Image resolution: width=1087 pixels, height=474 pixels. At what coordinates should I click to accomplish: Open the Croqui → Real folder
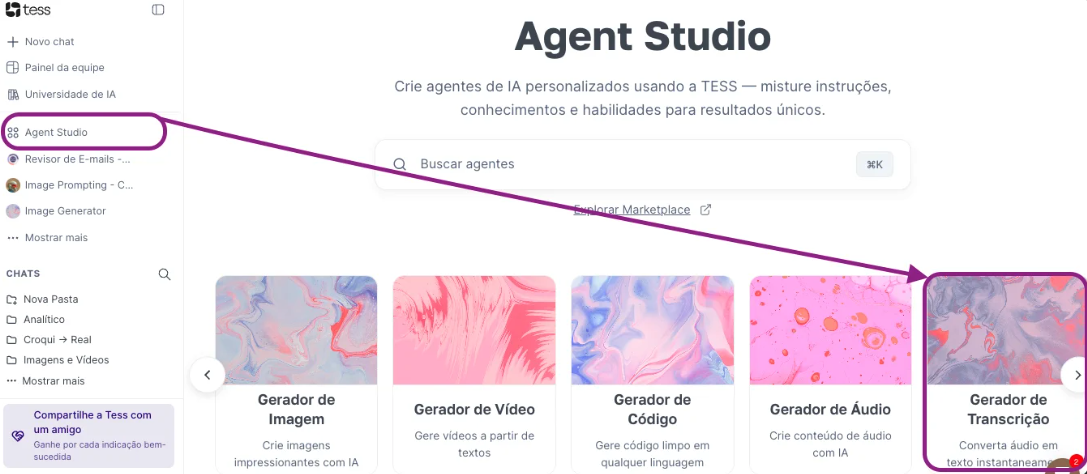tap(49, 340)
